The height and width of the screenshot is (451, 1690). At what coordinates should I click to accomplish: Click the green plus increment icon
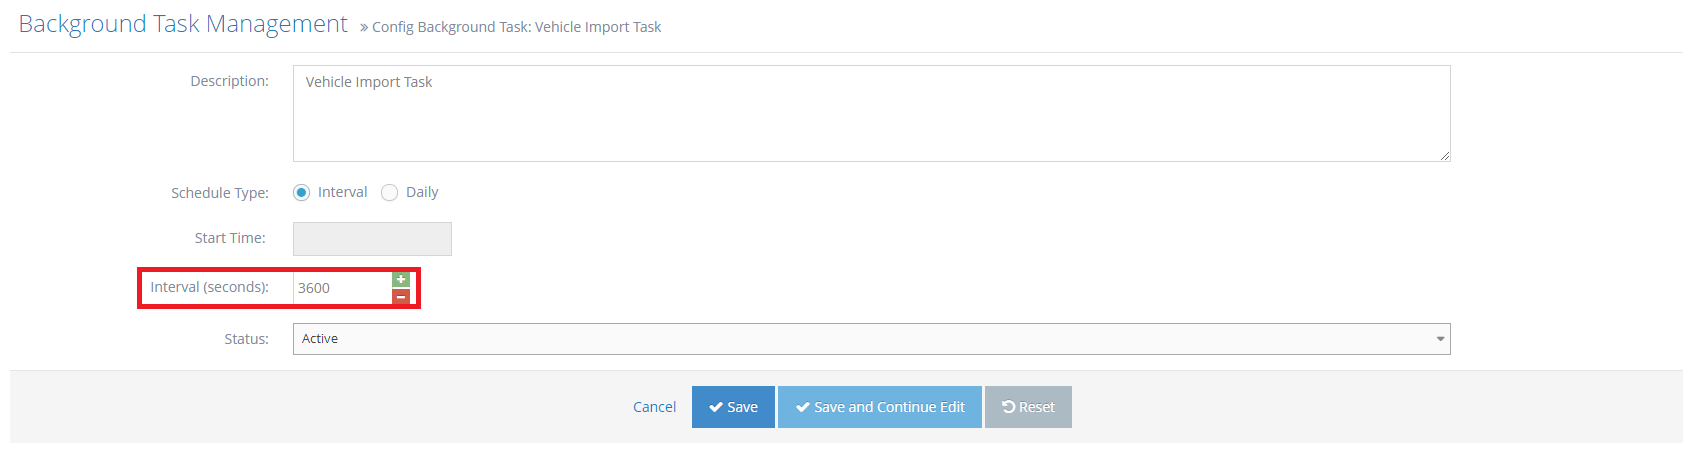pos(401,280)
